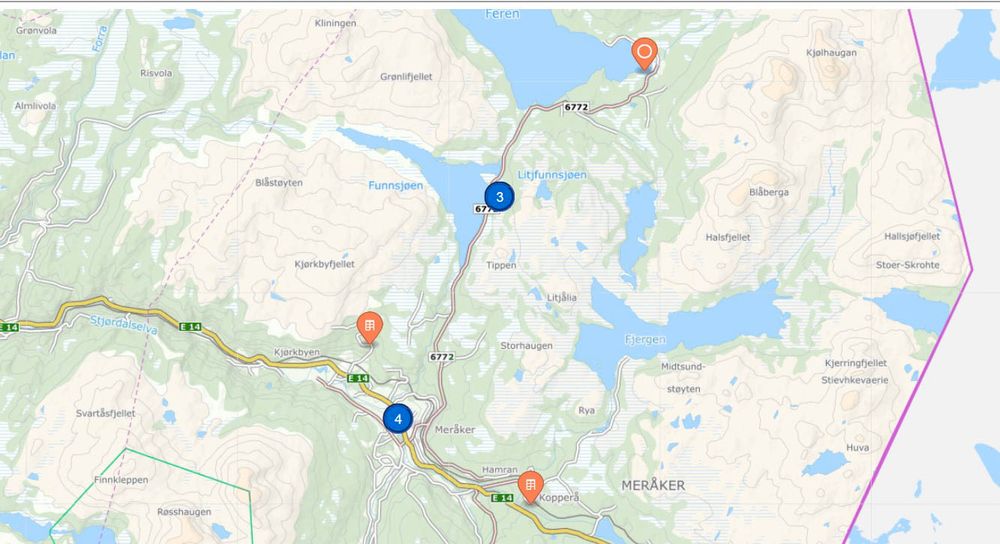Image resolution: width=1000 pixels, height=544 pixels.
Task: Select the orange building marker near Kjørkbyen
Action: click(369, 328)
